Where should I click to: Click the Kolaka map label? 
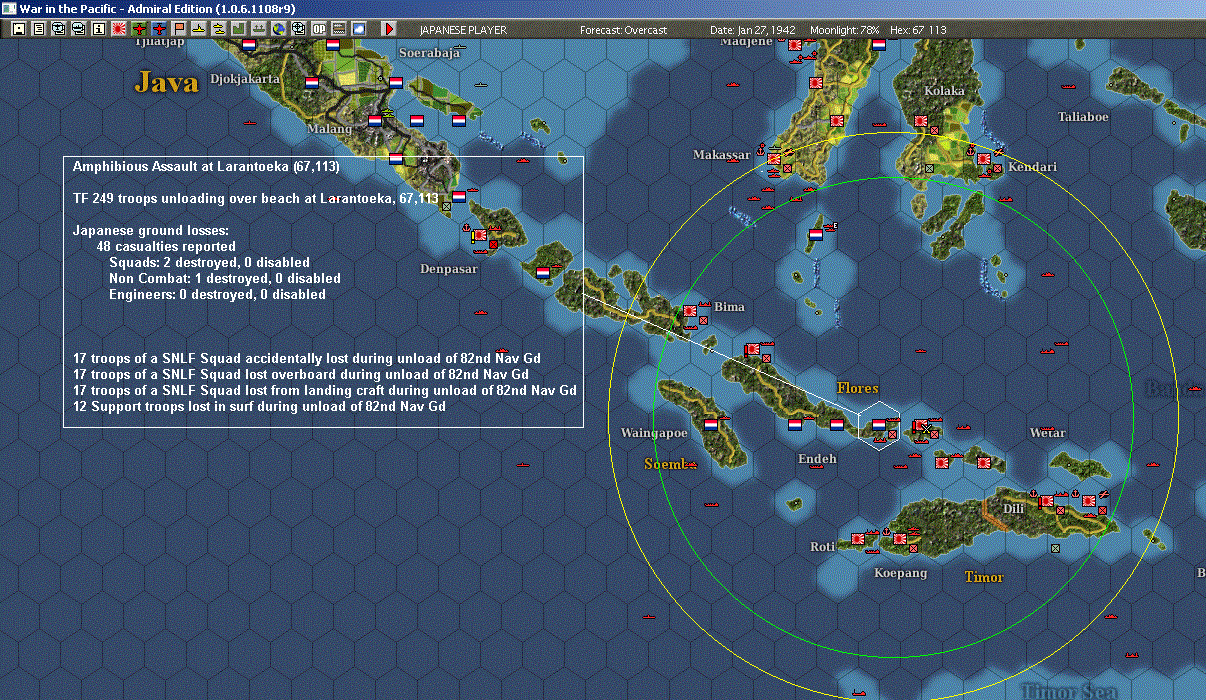pos(945,91)
